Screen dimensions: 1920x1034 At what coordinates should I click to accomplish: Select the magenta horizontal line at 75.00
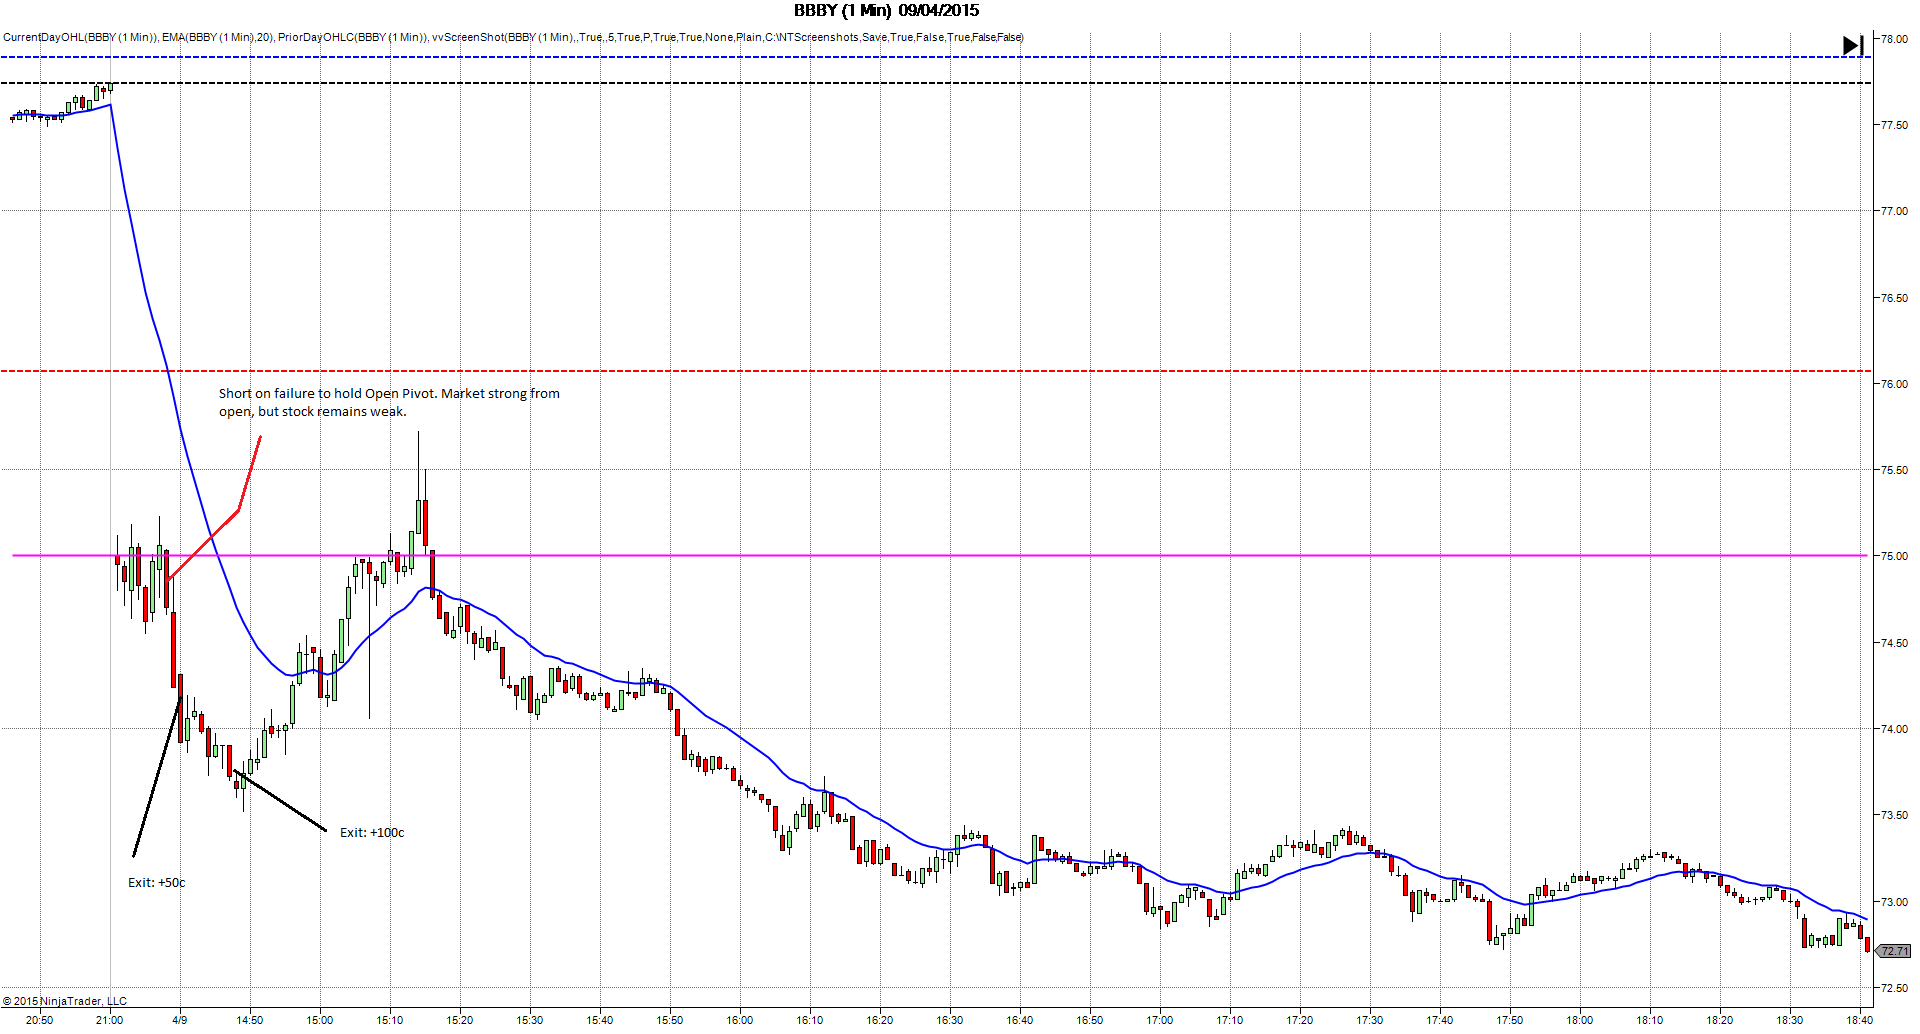point(940,555)
